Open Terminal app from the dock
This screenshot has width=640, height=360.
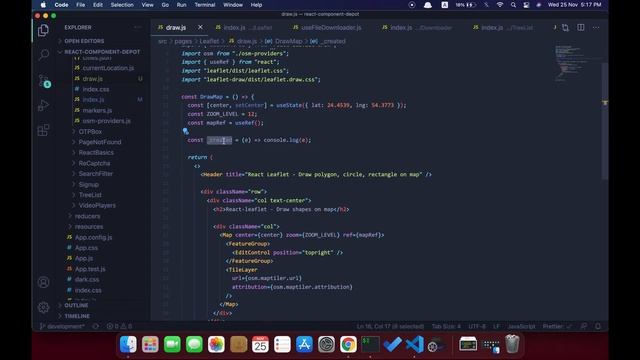click(370, 344)
